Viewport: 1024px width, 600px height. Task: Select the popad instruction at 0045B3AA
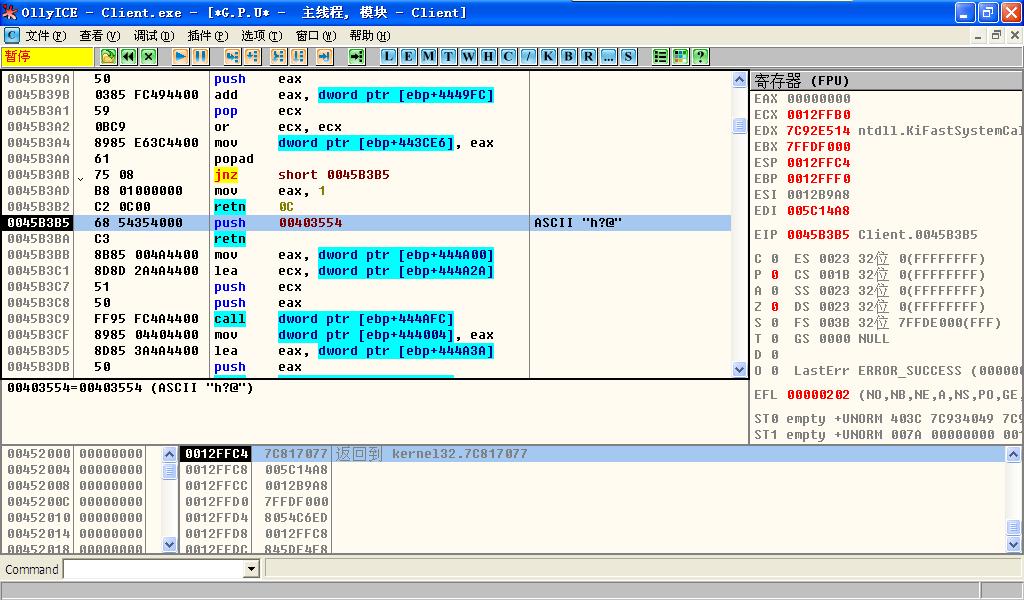[366, 159]
